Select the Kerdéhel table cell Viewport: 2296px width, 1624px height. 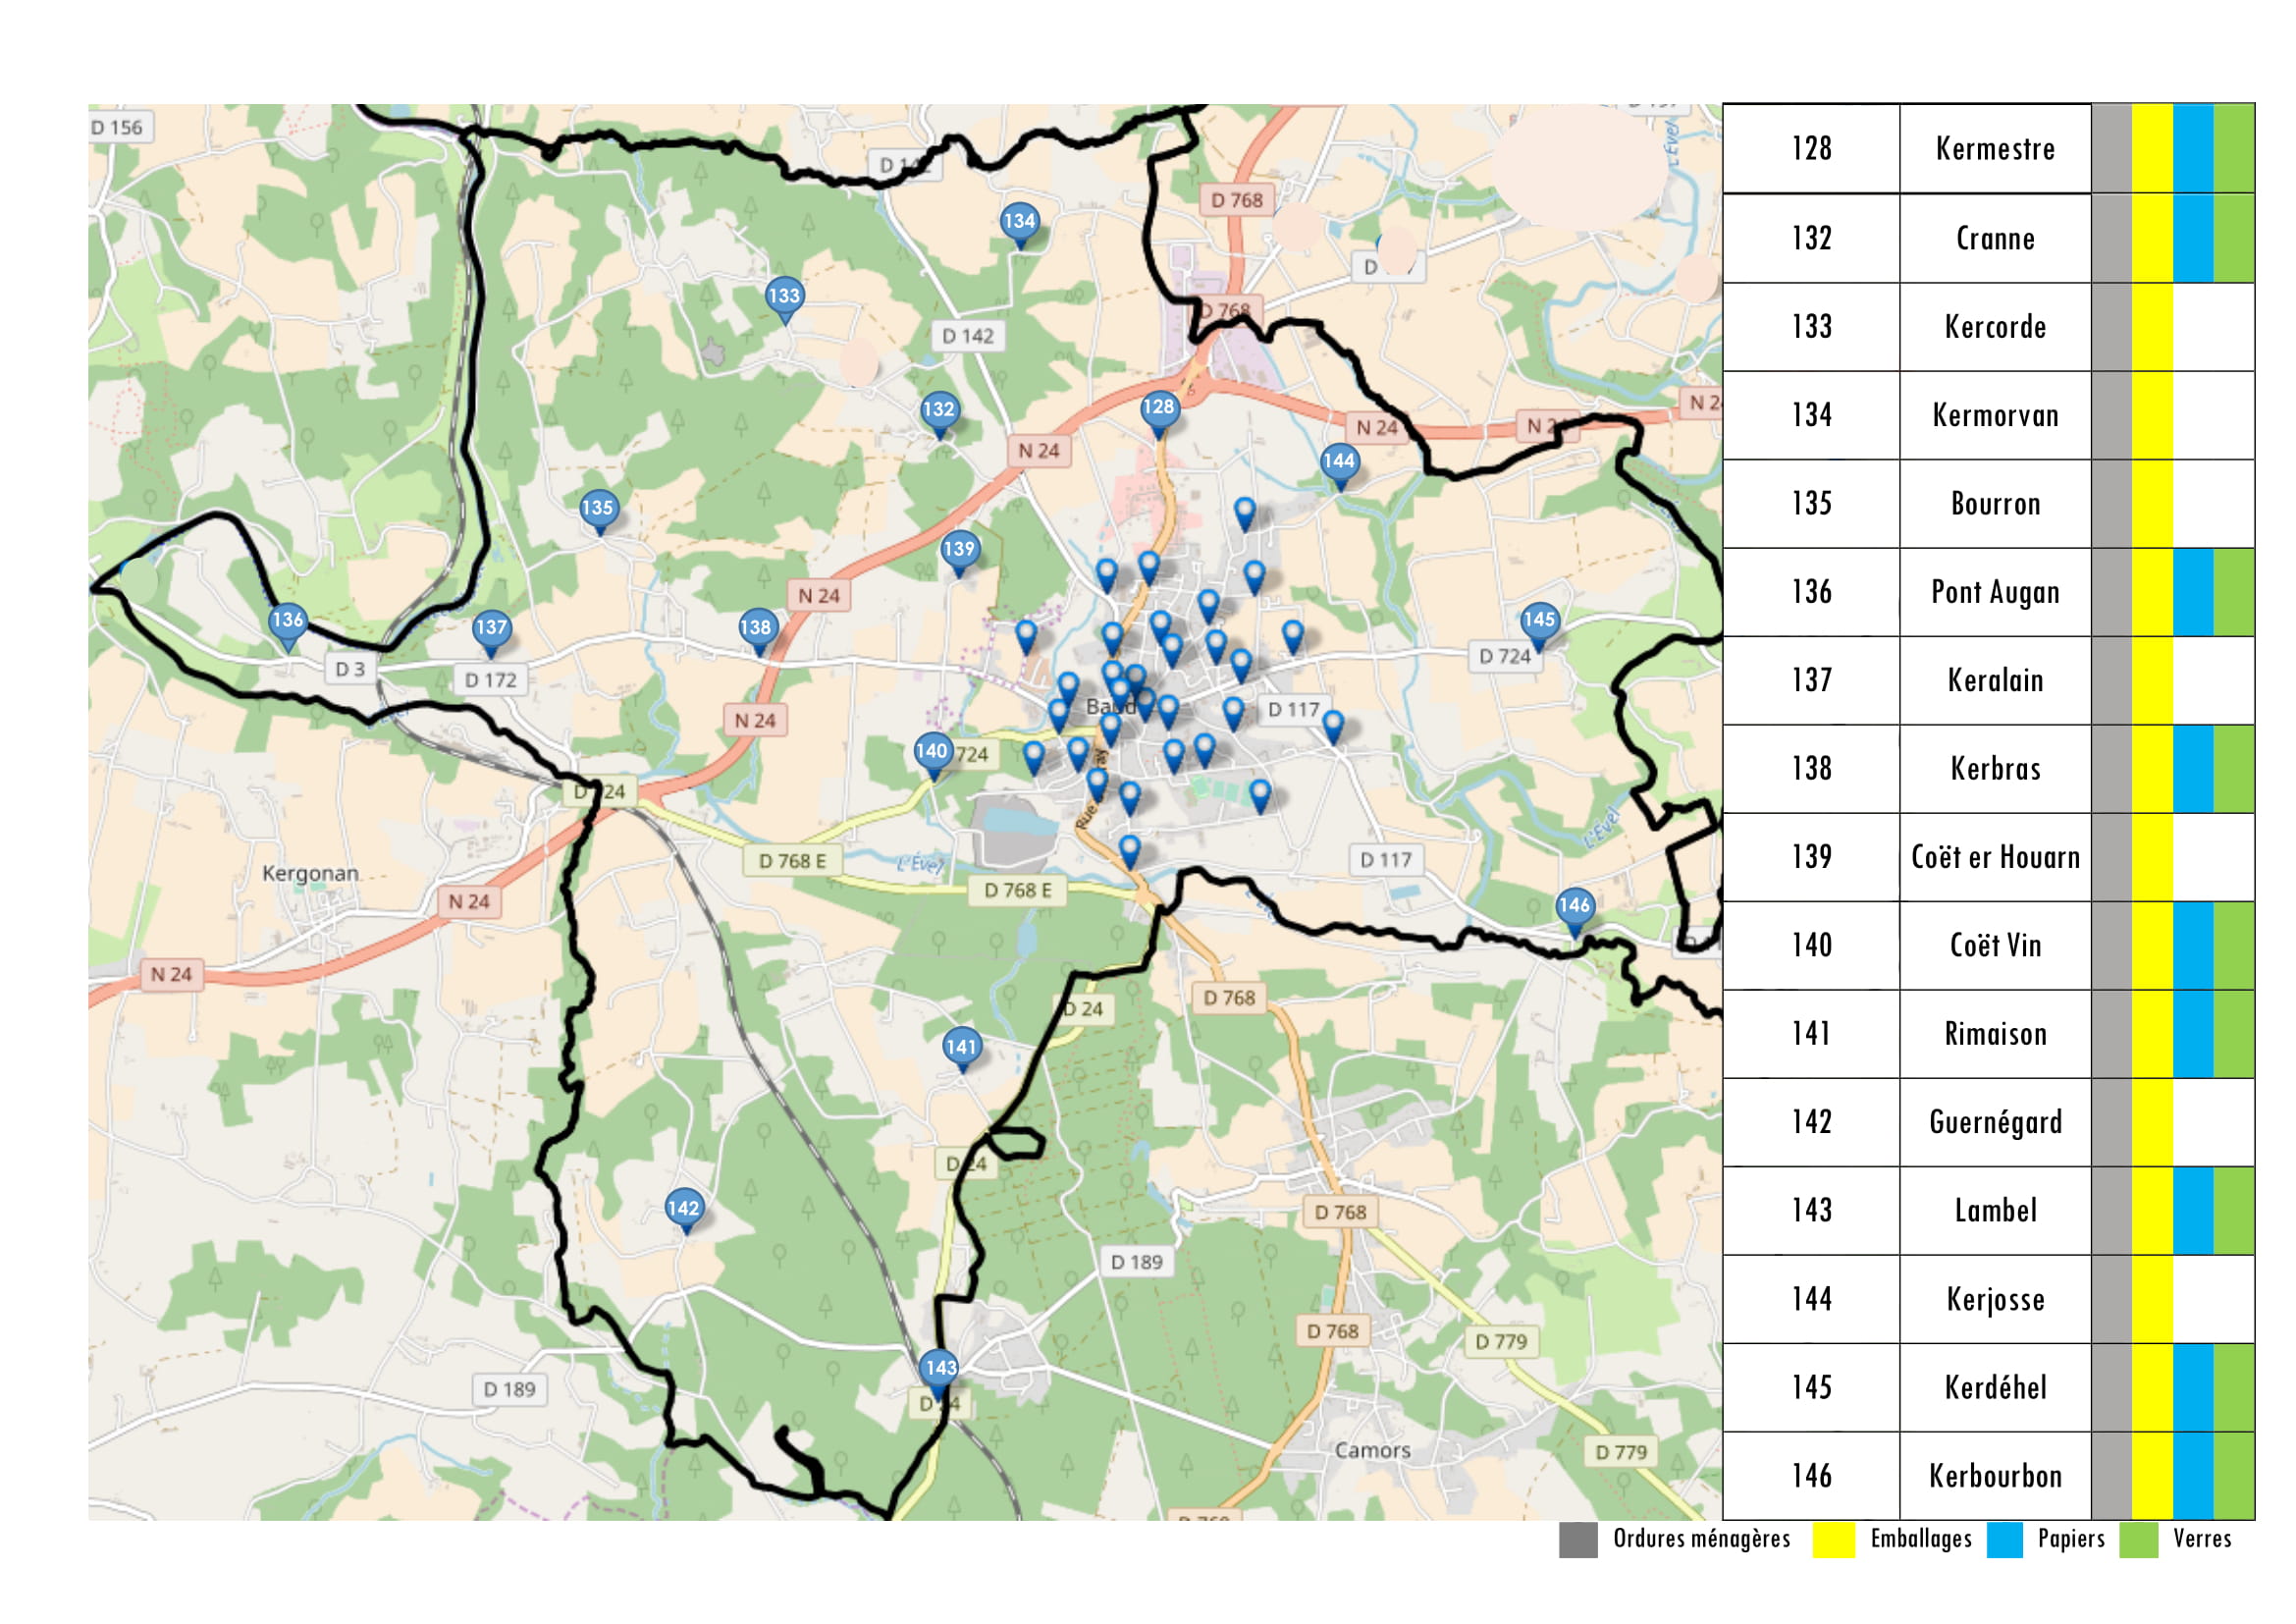[1995, 1388]
